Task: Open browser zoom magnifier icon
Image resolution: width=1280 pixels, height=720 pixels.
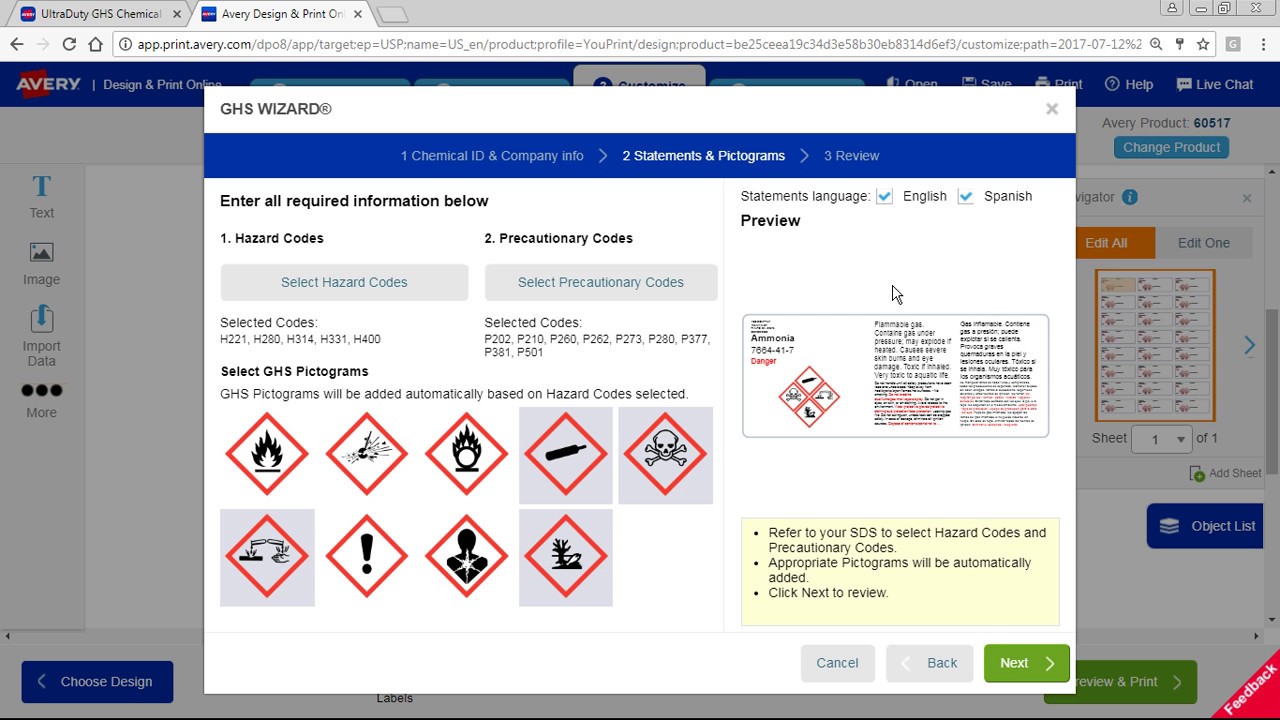Action: click(1156, 44)
